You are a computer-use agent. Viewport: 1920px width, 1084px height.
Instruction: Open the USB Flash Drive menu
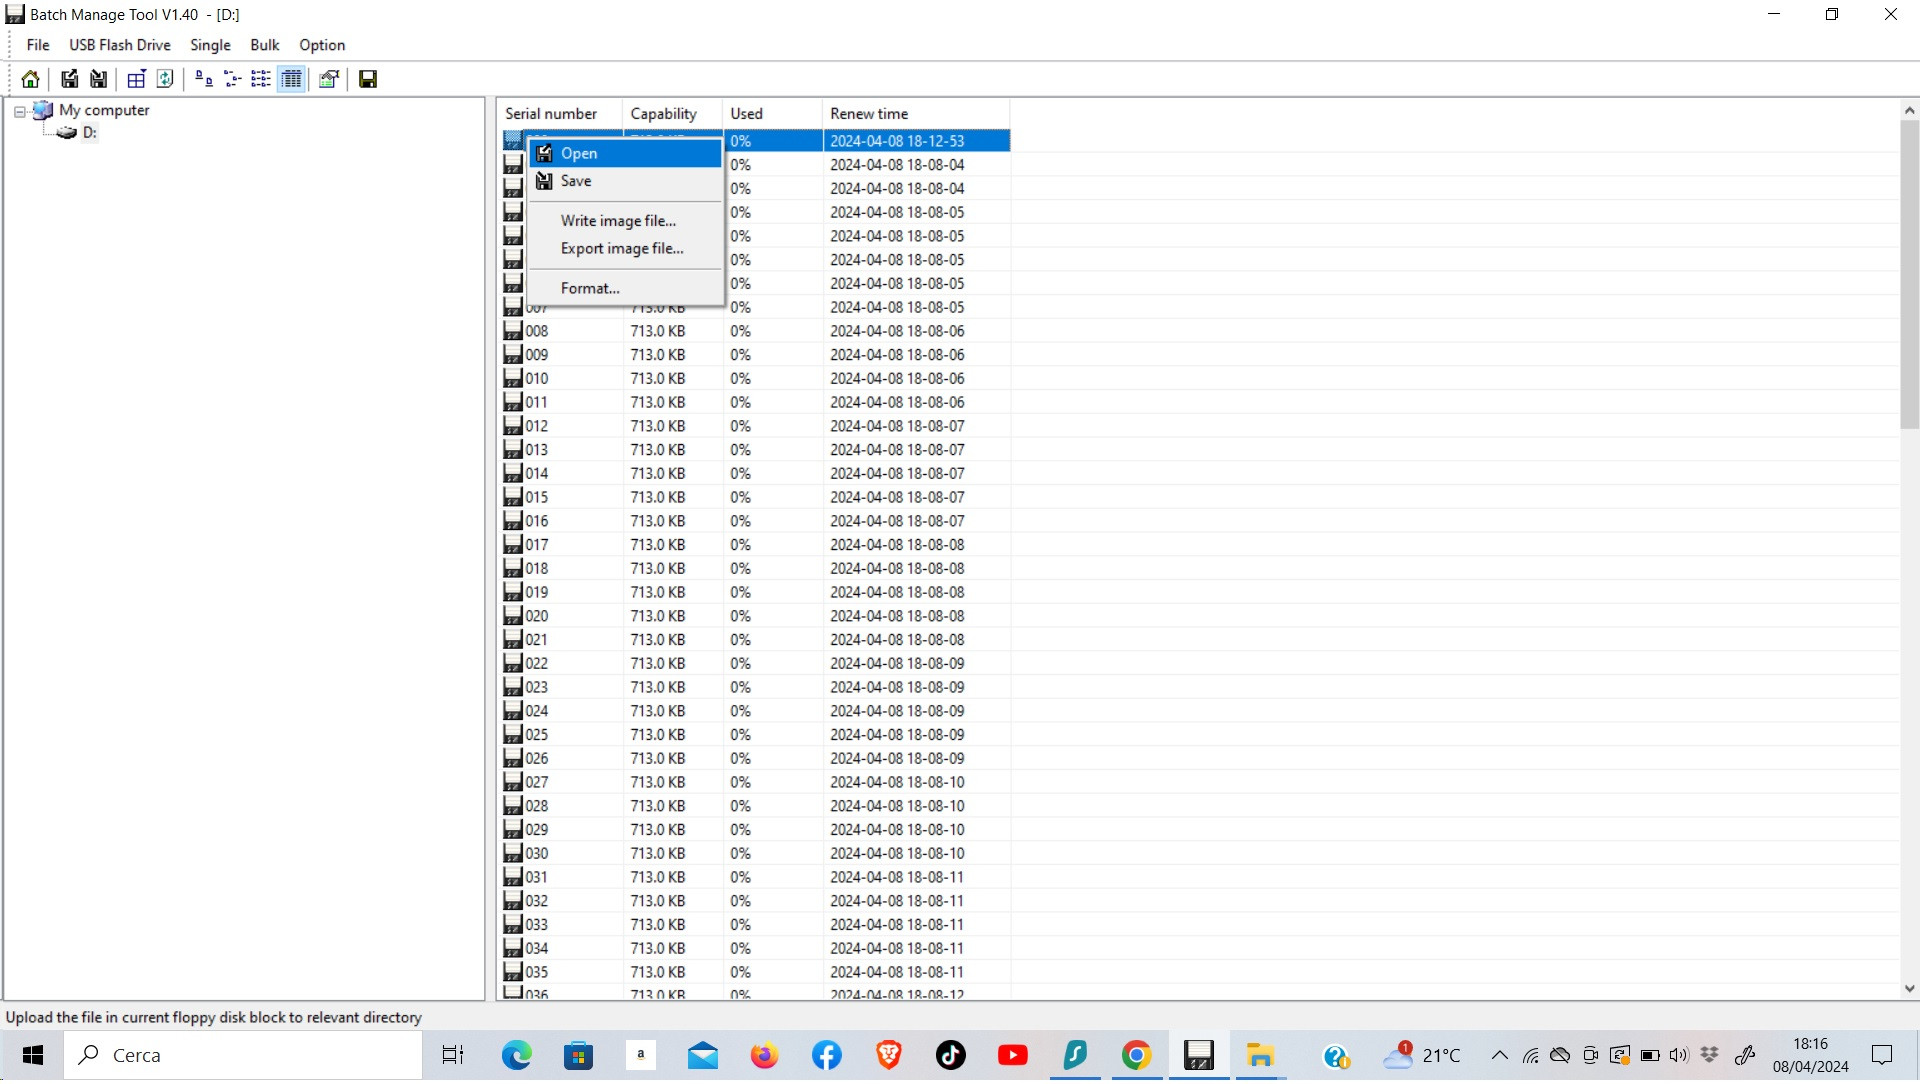[119, 45]
